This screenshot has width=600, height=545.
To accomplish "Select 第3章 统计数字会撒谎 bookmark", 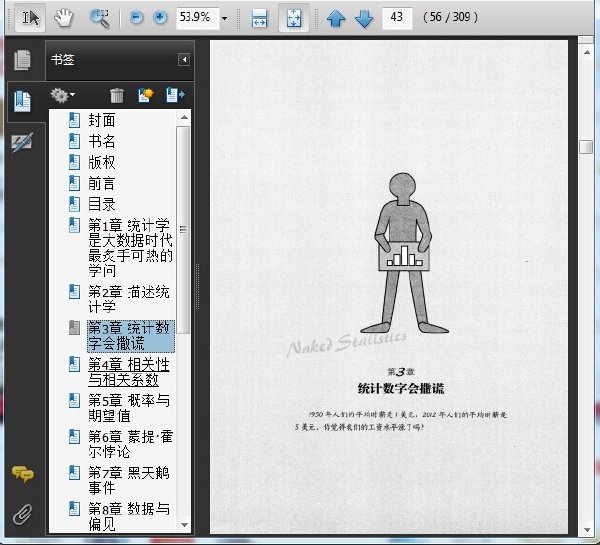I will click(x=130, y=336).
